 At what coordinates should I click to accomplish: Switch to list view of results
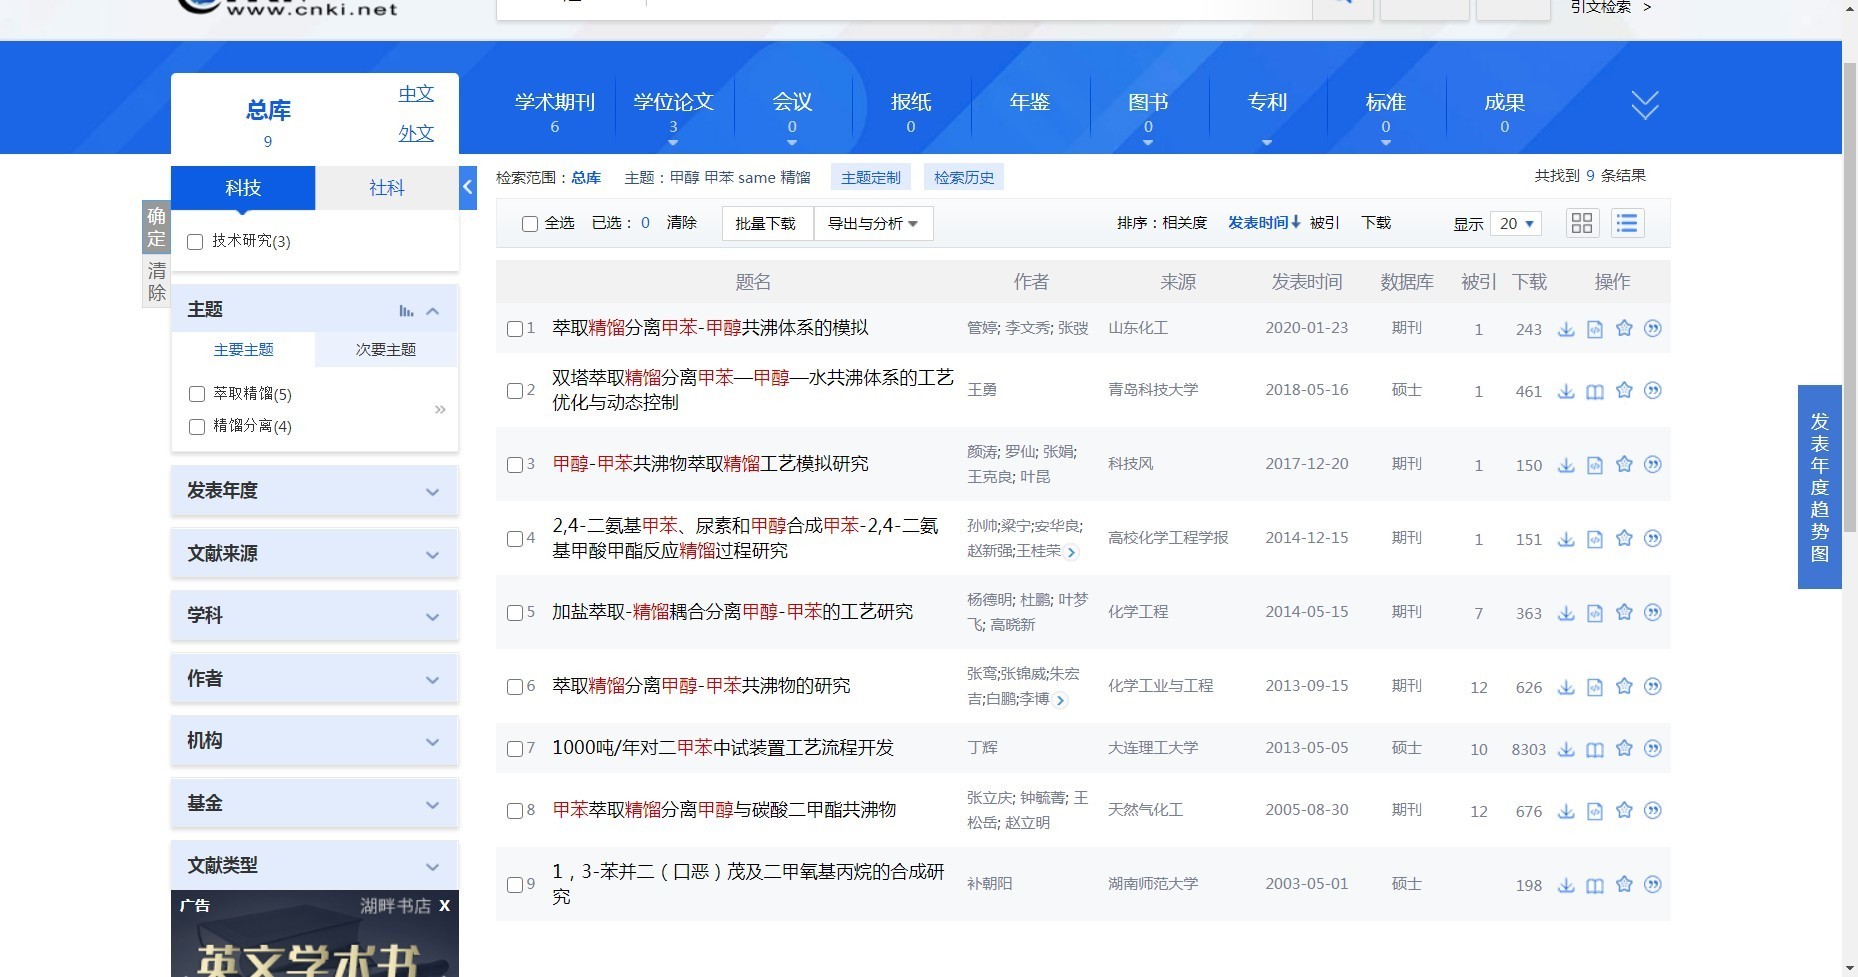pos(1627,223)
